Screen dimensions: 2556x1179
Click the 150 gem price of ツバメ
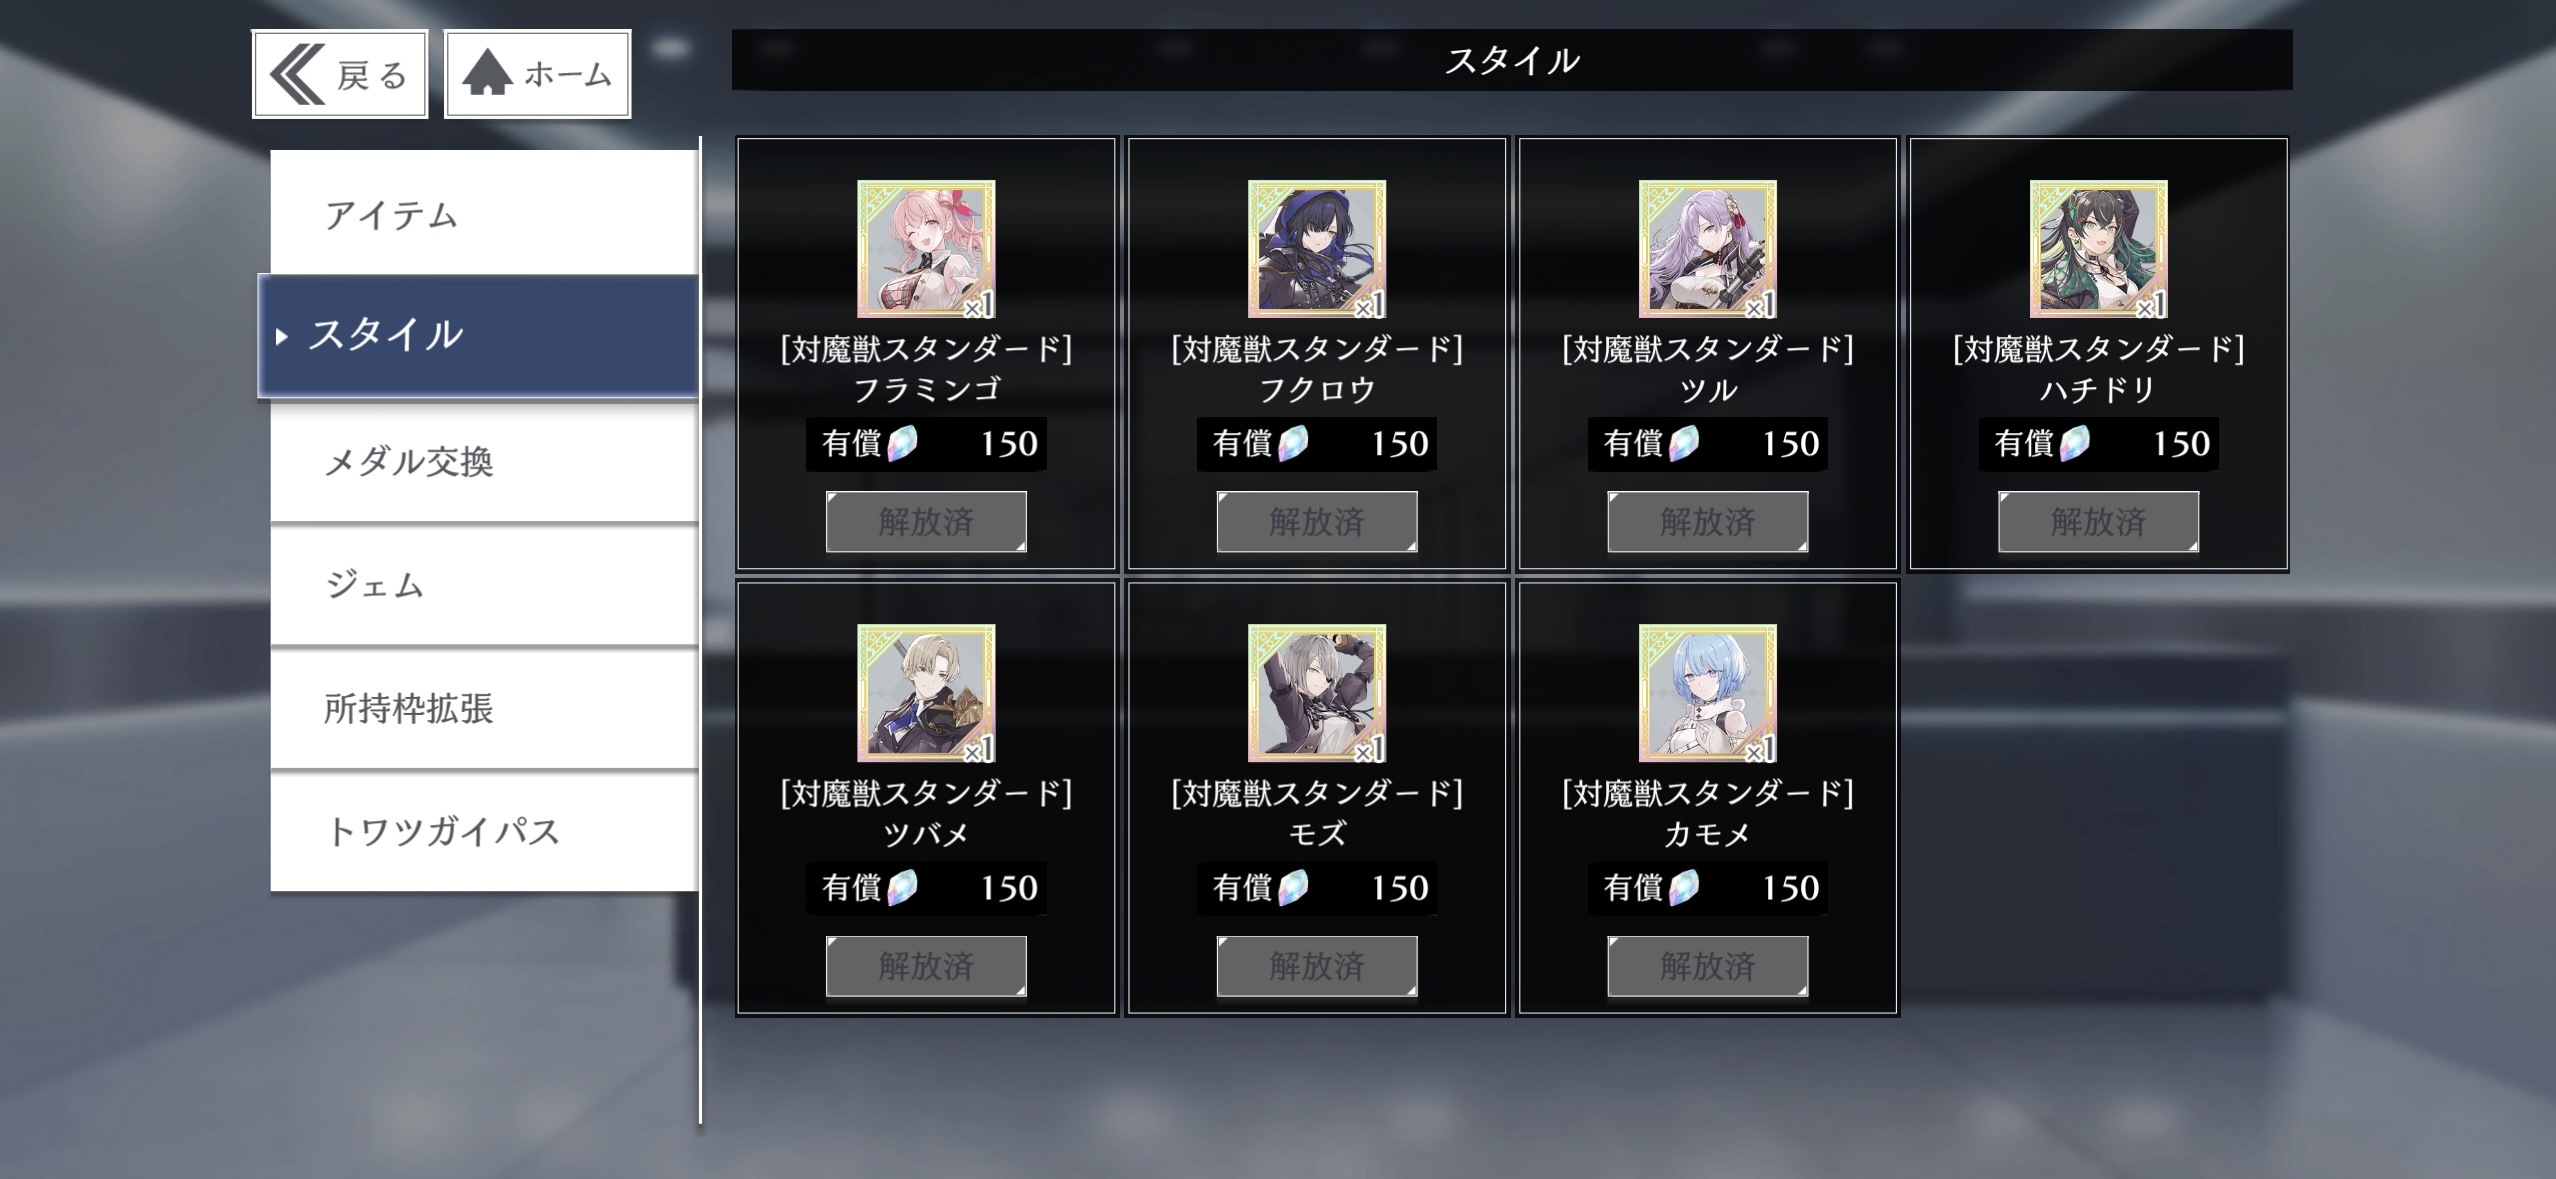[1009, 888]
